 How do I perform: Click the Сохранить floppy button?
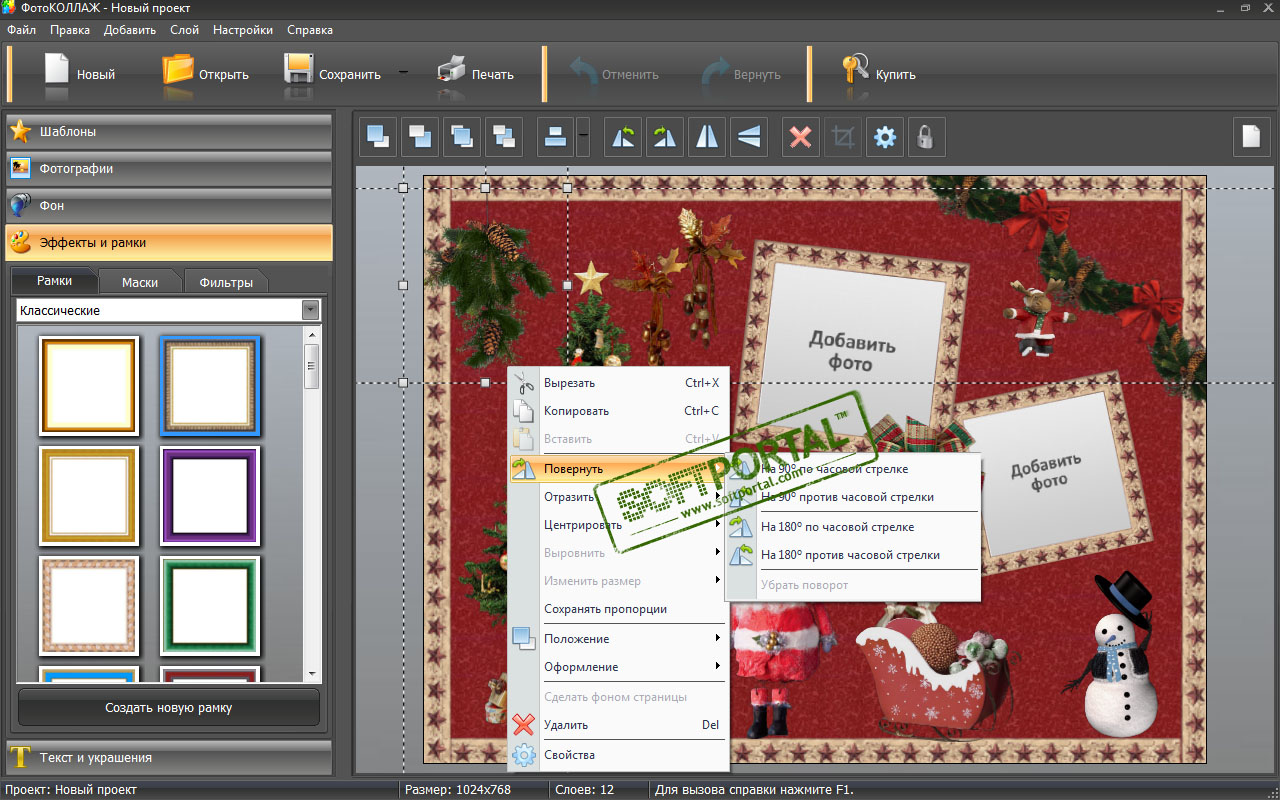click(332, 74)
